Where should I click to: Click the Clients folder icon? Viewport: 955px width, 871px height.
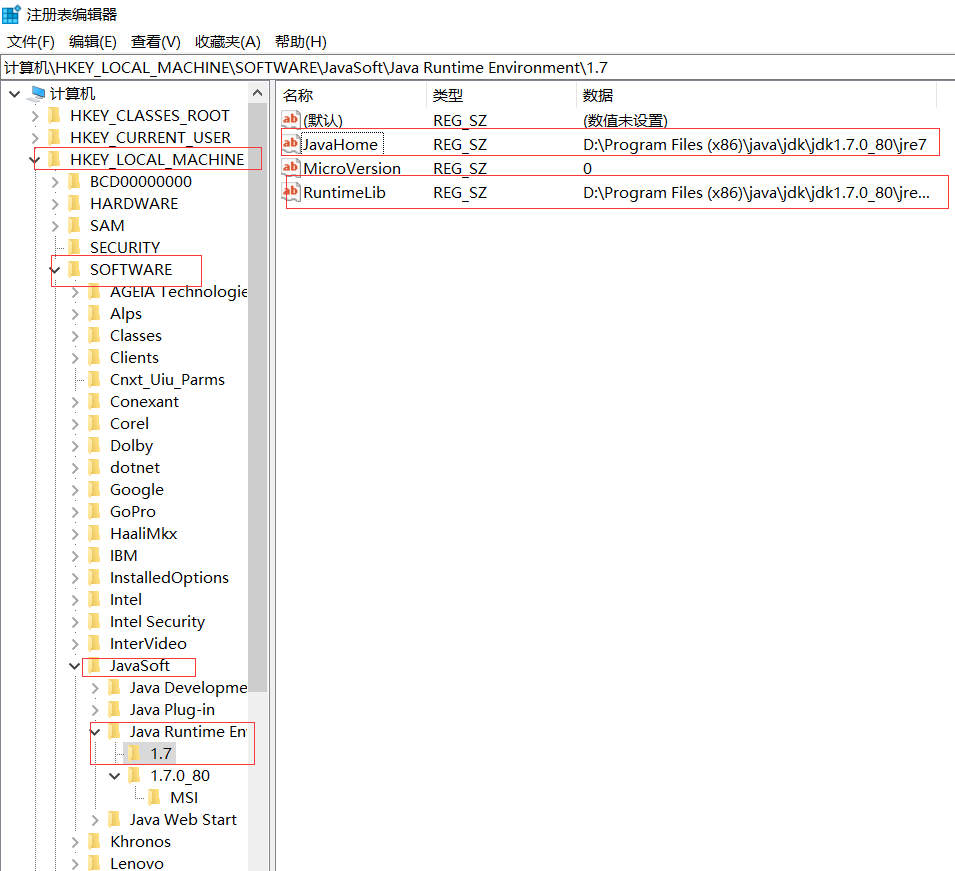tap(94, 357)
